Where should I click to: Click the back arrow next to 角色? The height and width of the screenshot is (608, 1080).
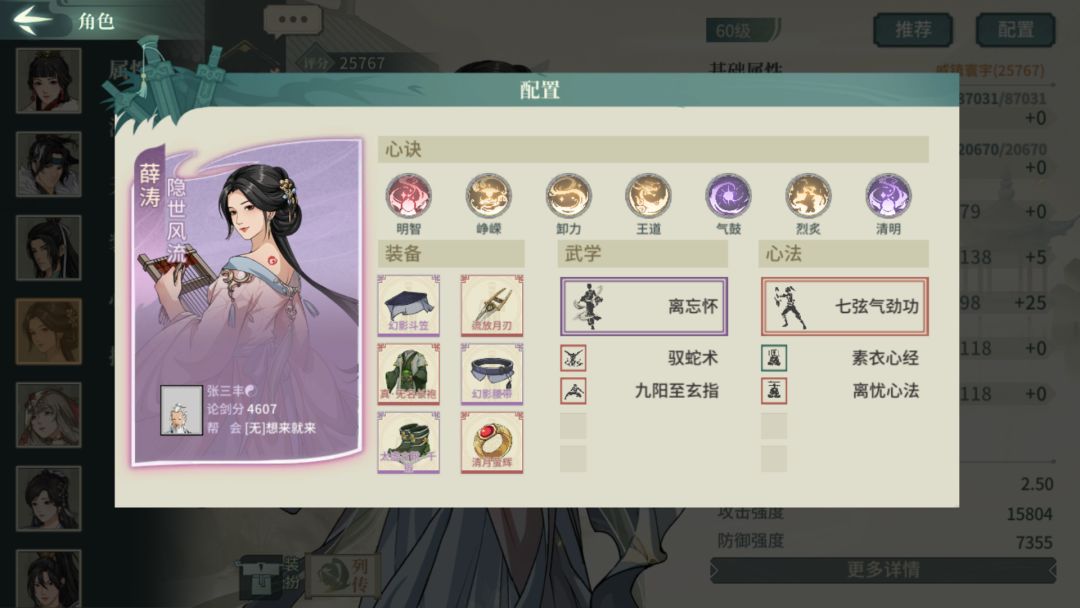click(x=32, y=19)
